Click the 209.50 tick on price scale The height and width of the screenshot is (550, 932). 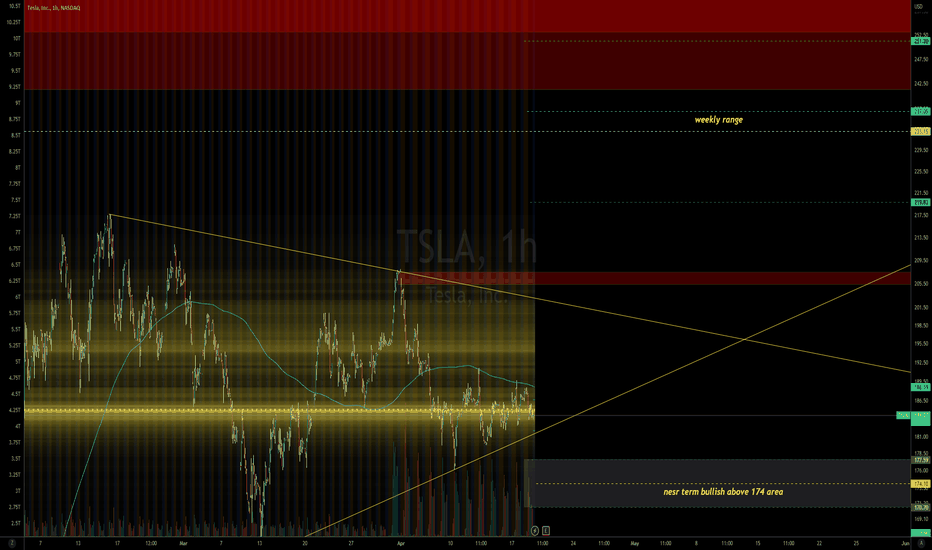pyautogui.click(x=921, y=260)
